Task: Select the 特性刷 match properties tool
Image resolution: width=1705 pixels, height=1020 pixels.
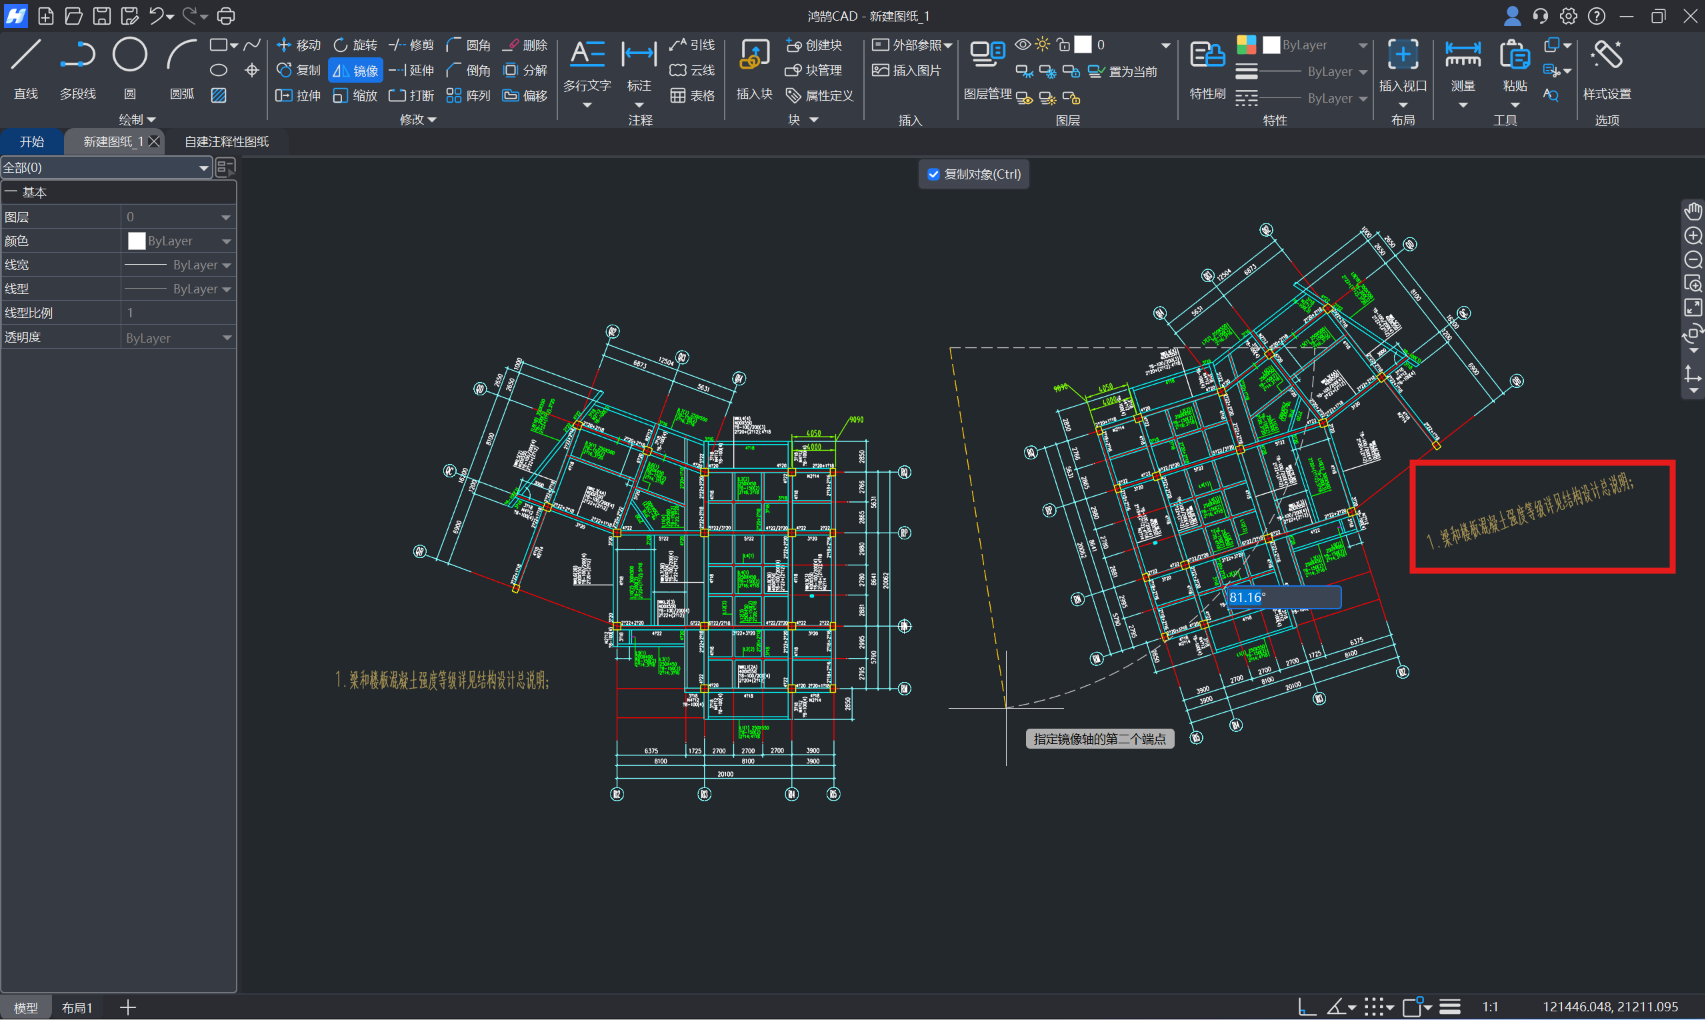Action: click(x=1207, y=68)
